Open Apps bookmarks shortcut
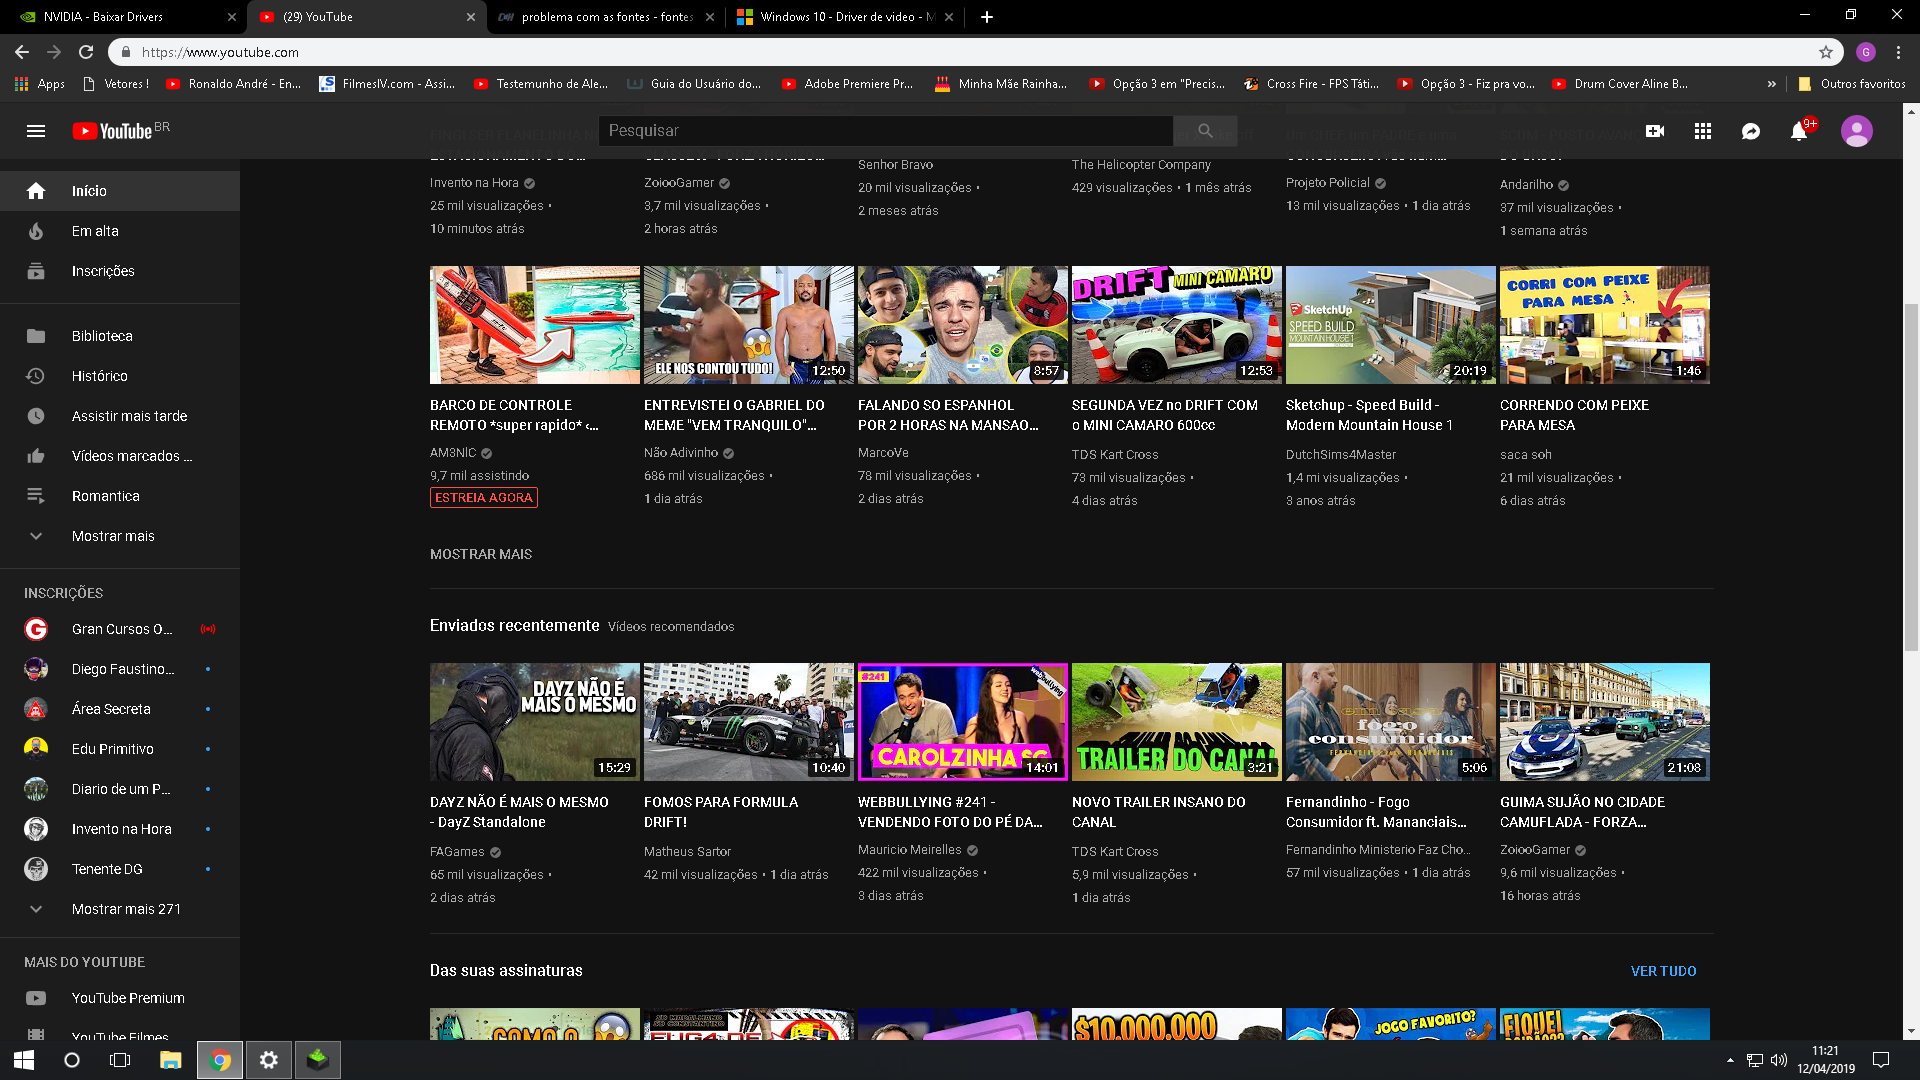 tap(40, 84)
